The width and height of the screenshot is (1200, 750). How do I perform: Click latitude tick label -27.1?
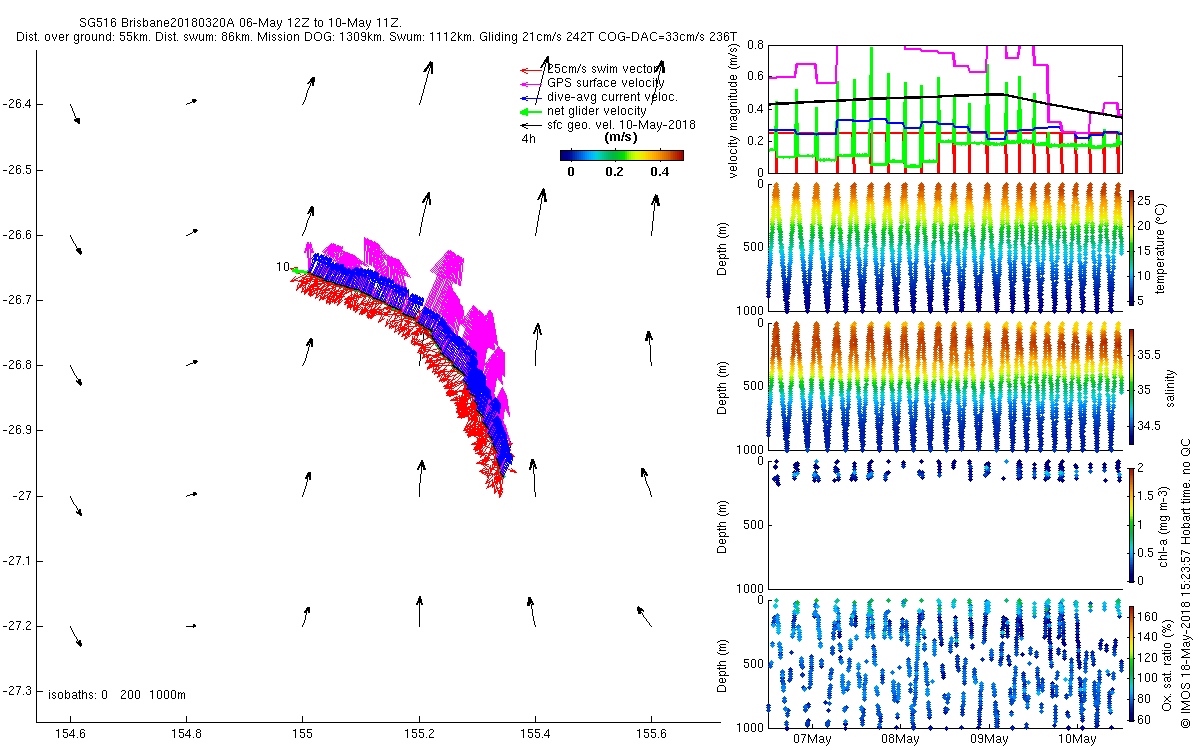(x=18, y=561)
